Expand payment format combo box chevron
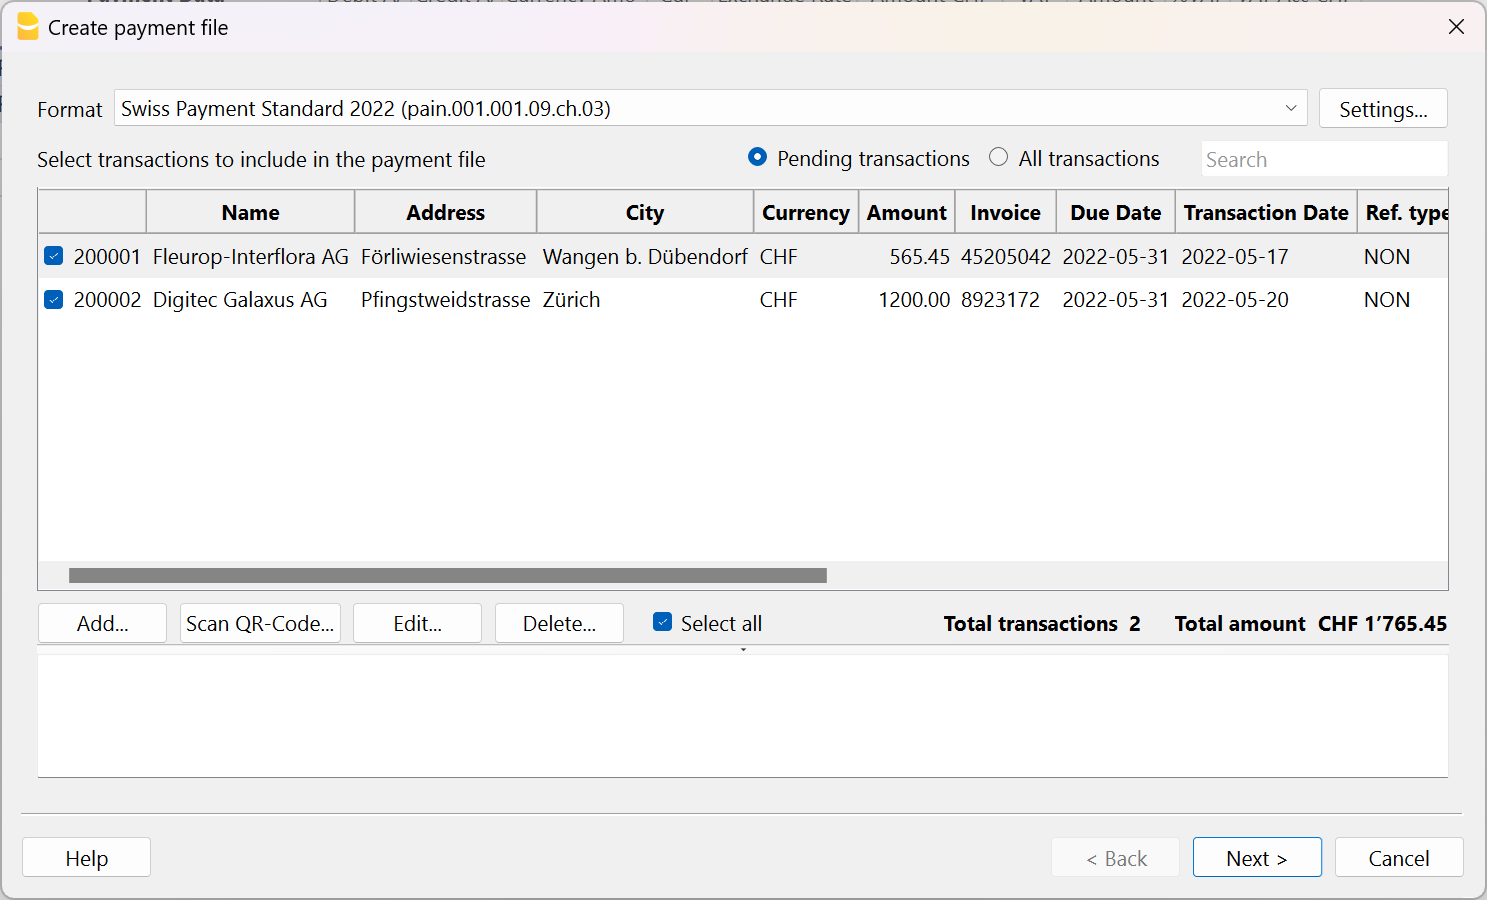The image size is (1487, 900). (1291, 108)
